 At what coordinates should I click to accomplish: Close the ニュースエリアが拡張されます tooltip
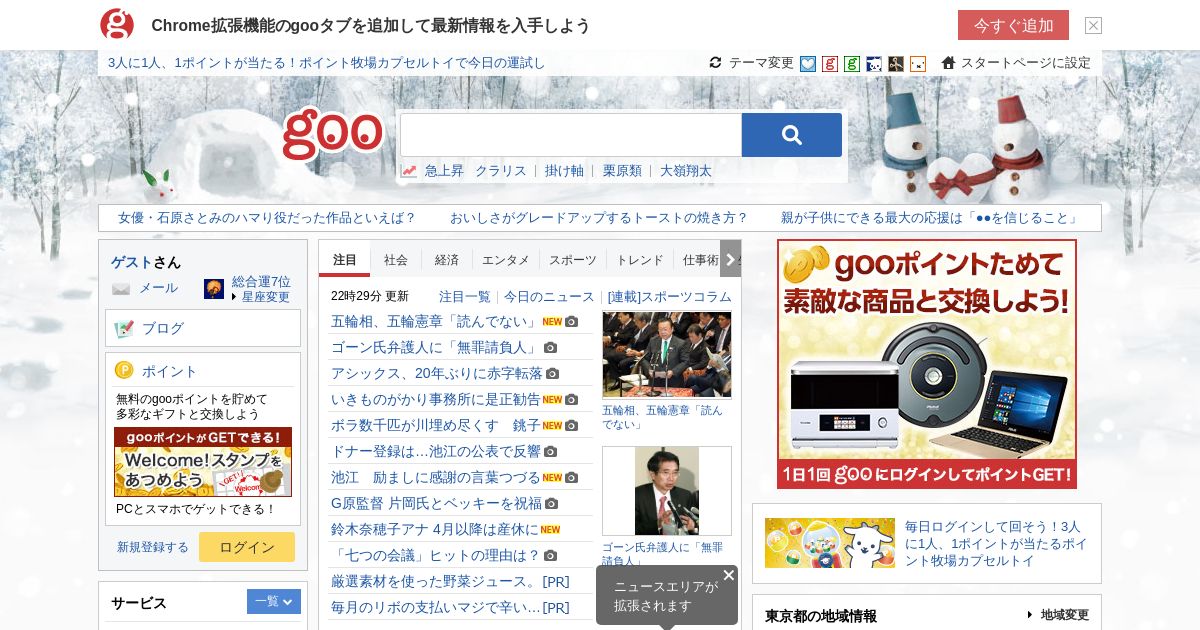(x=728, y=575)
